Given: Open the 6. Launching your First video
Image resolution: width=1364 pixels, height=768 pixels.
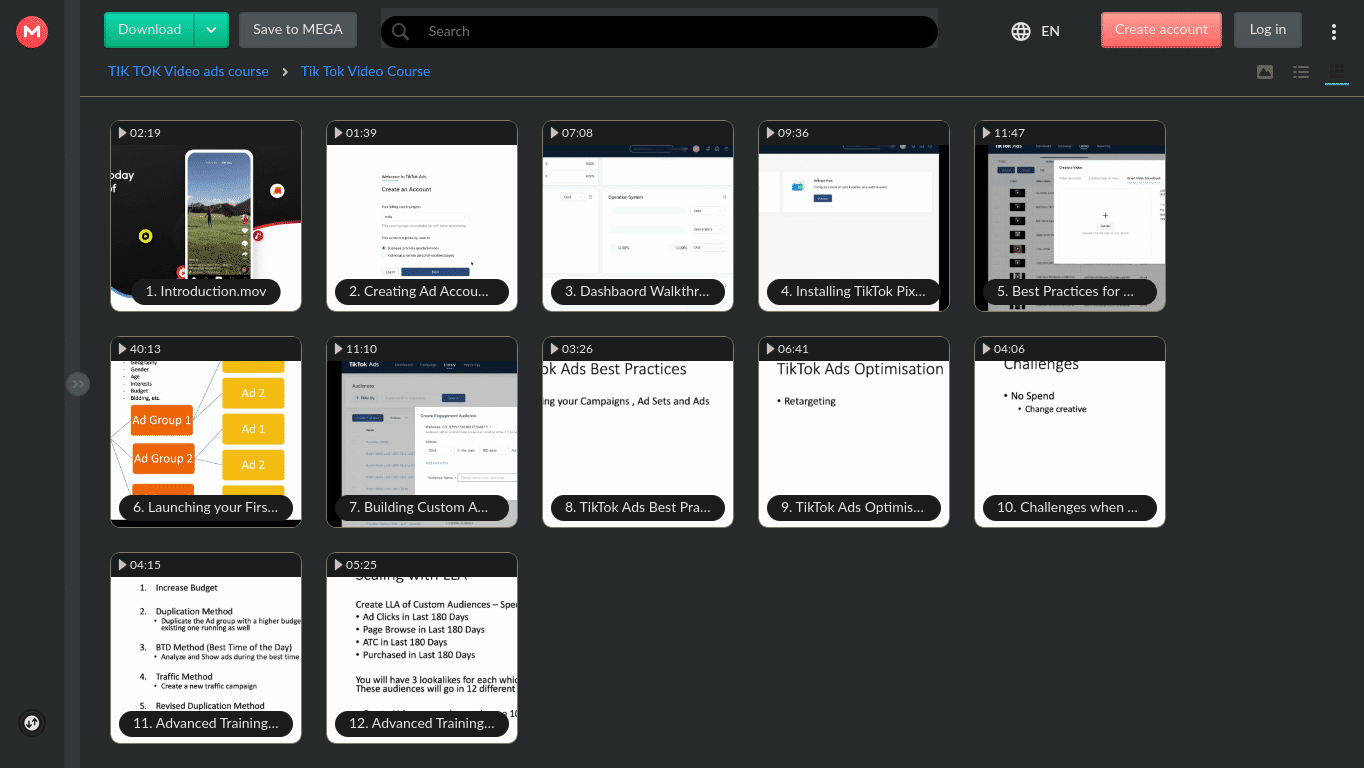Looking at the screenshot, I should tap(206, 432).
